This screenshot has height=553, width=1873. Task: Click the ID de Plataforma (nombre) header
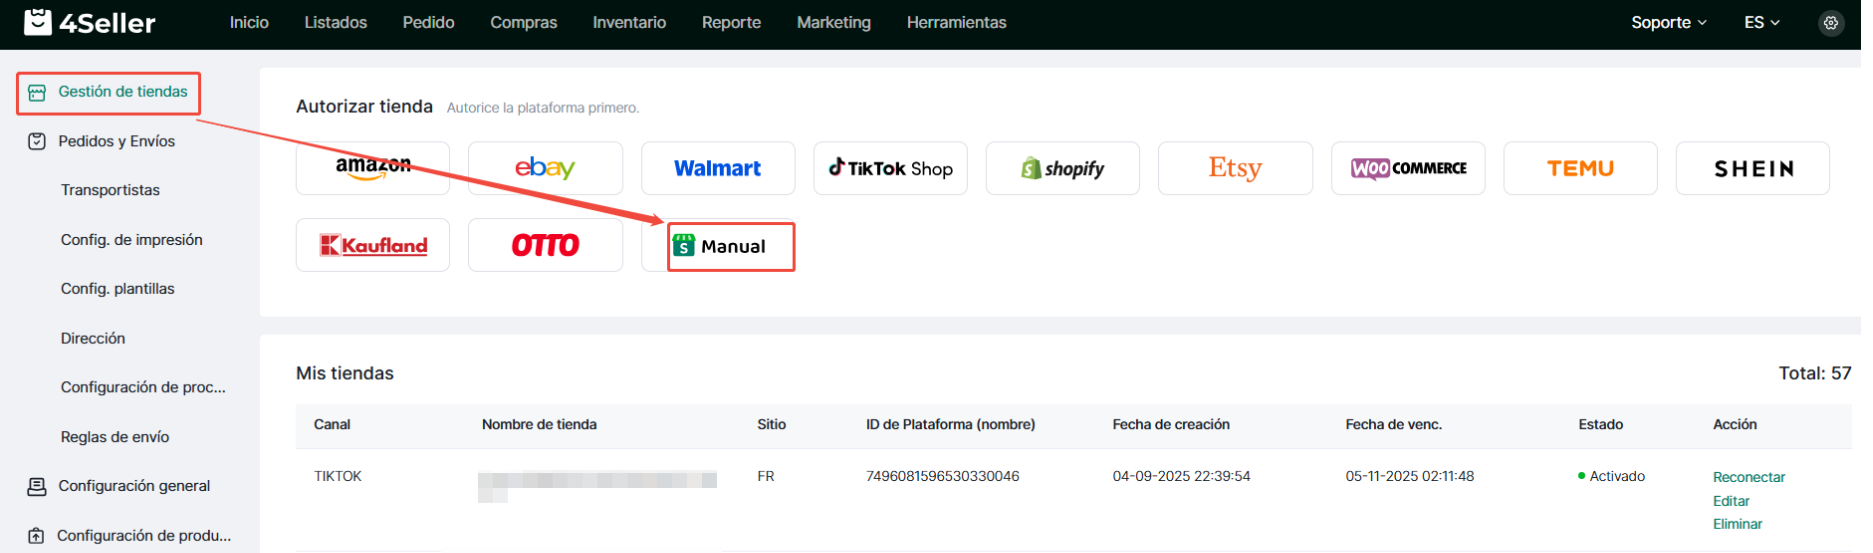click(950, 425)
